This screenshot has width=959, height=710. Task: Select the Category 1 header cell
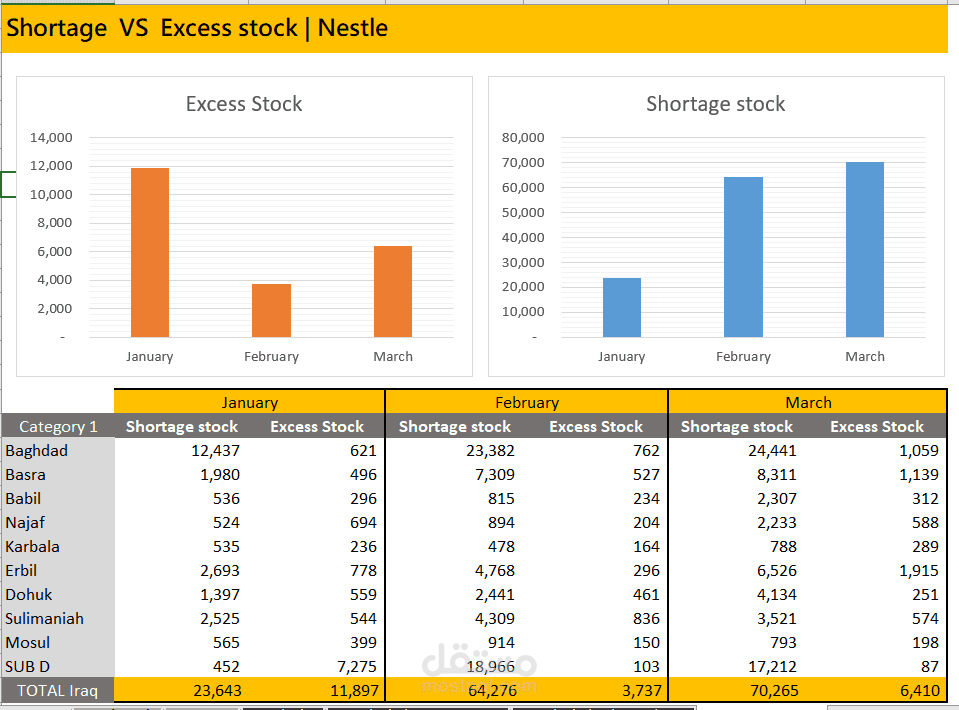coord(58,426)
